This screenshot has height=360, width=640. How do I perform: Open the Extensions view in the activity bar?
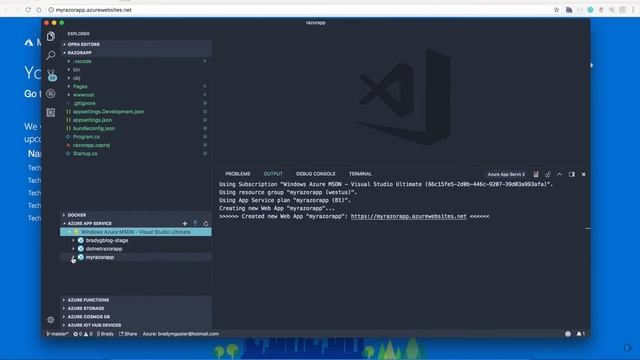[x=51, y=112]
